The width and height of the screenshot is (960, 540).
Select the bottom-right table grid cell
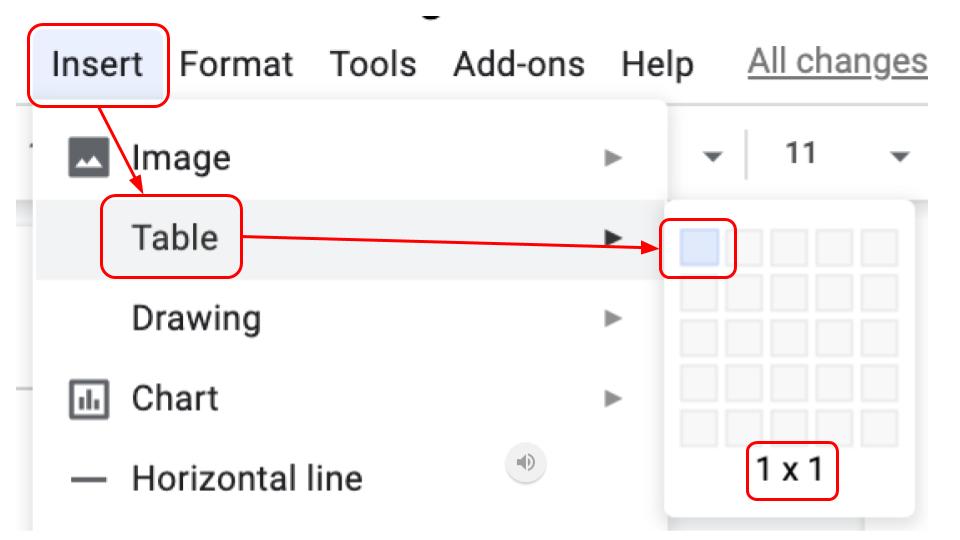tap(879, 428)
